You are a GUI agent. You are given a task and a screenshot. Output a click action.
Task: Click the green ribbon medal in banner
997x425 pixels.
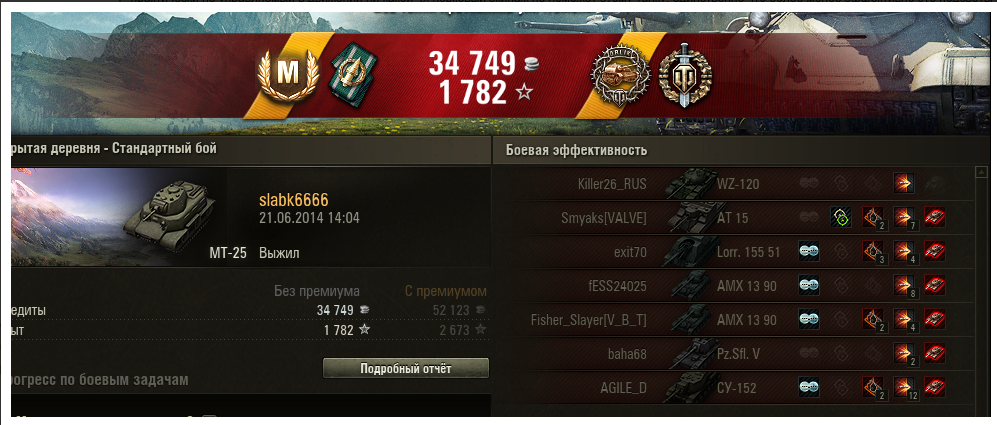pos(353,76)
